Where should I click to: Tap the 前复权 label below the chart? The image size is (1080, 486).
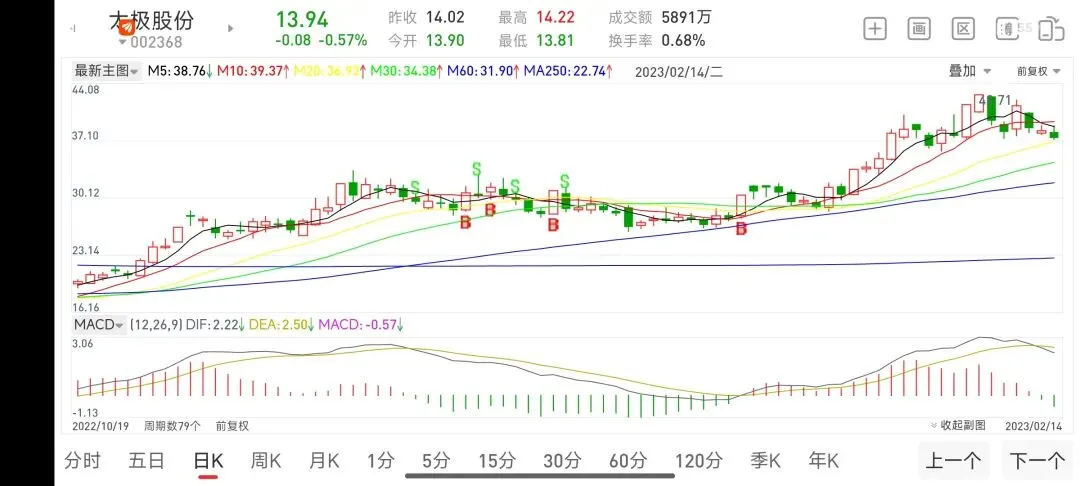[232, 426]
